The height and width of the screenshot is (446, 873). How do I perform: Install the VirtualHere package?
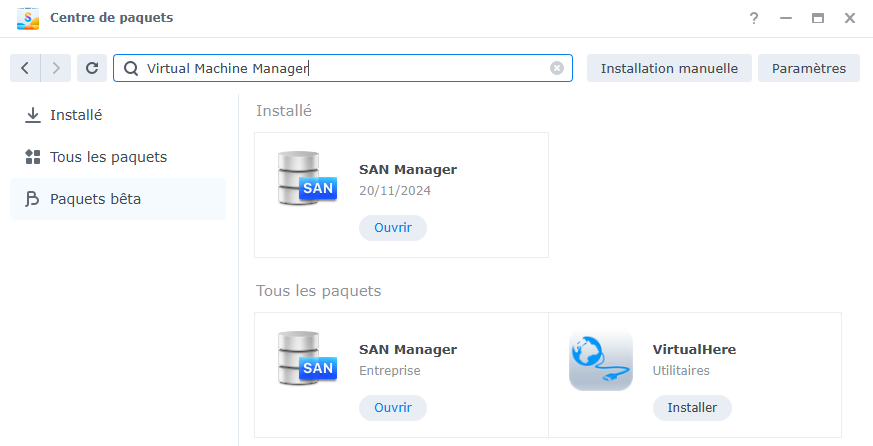[x=692, y=408]
